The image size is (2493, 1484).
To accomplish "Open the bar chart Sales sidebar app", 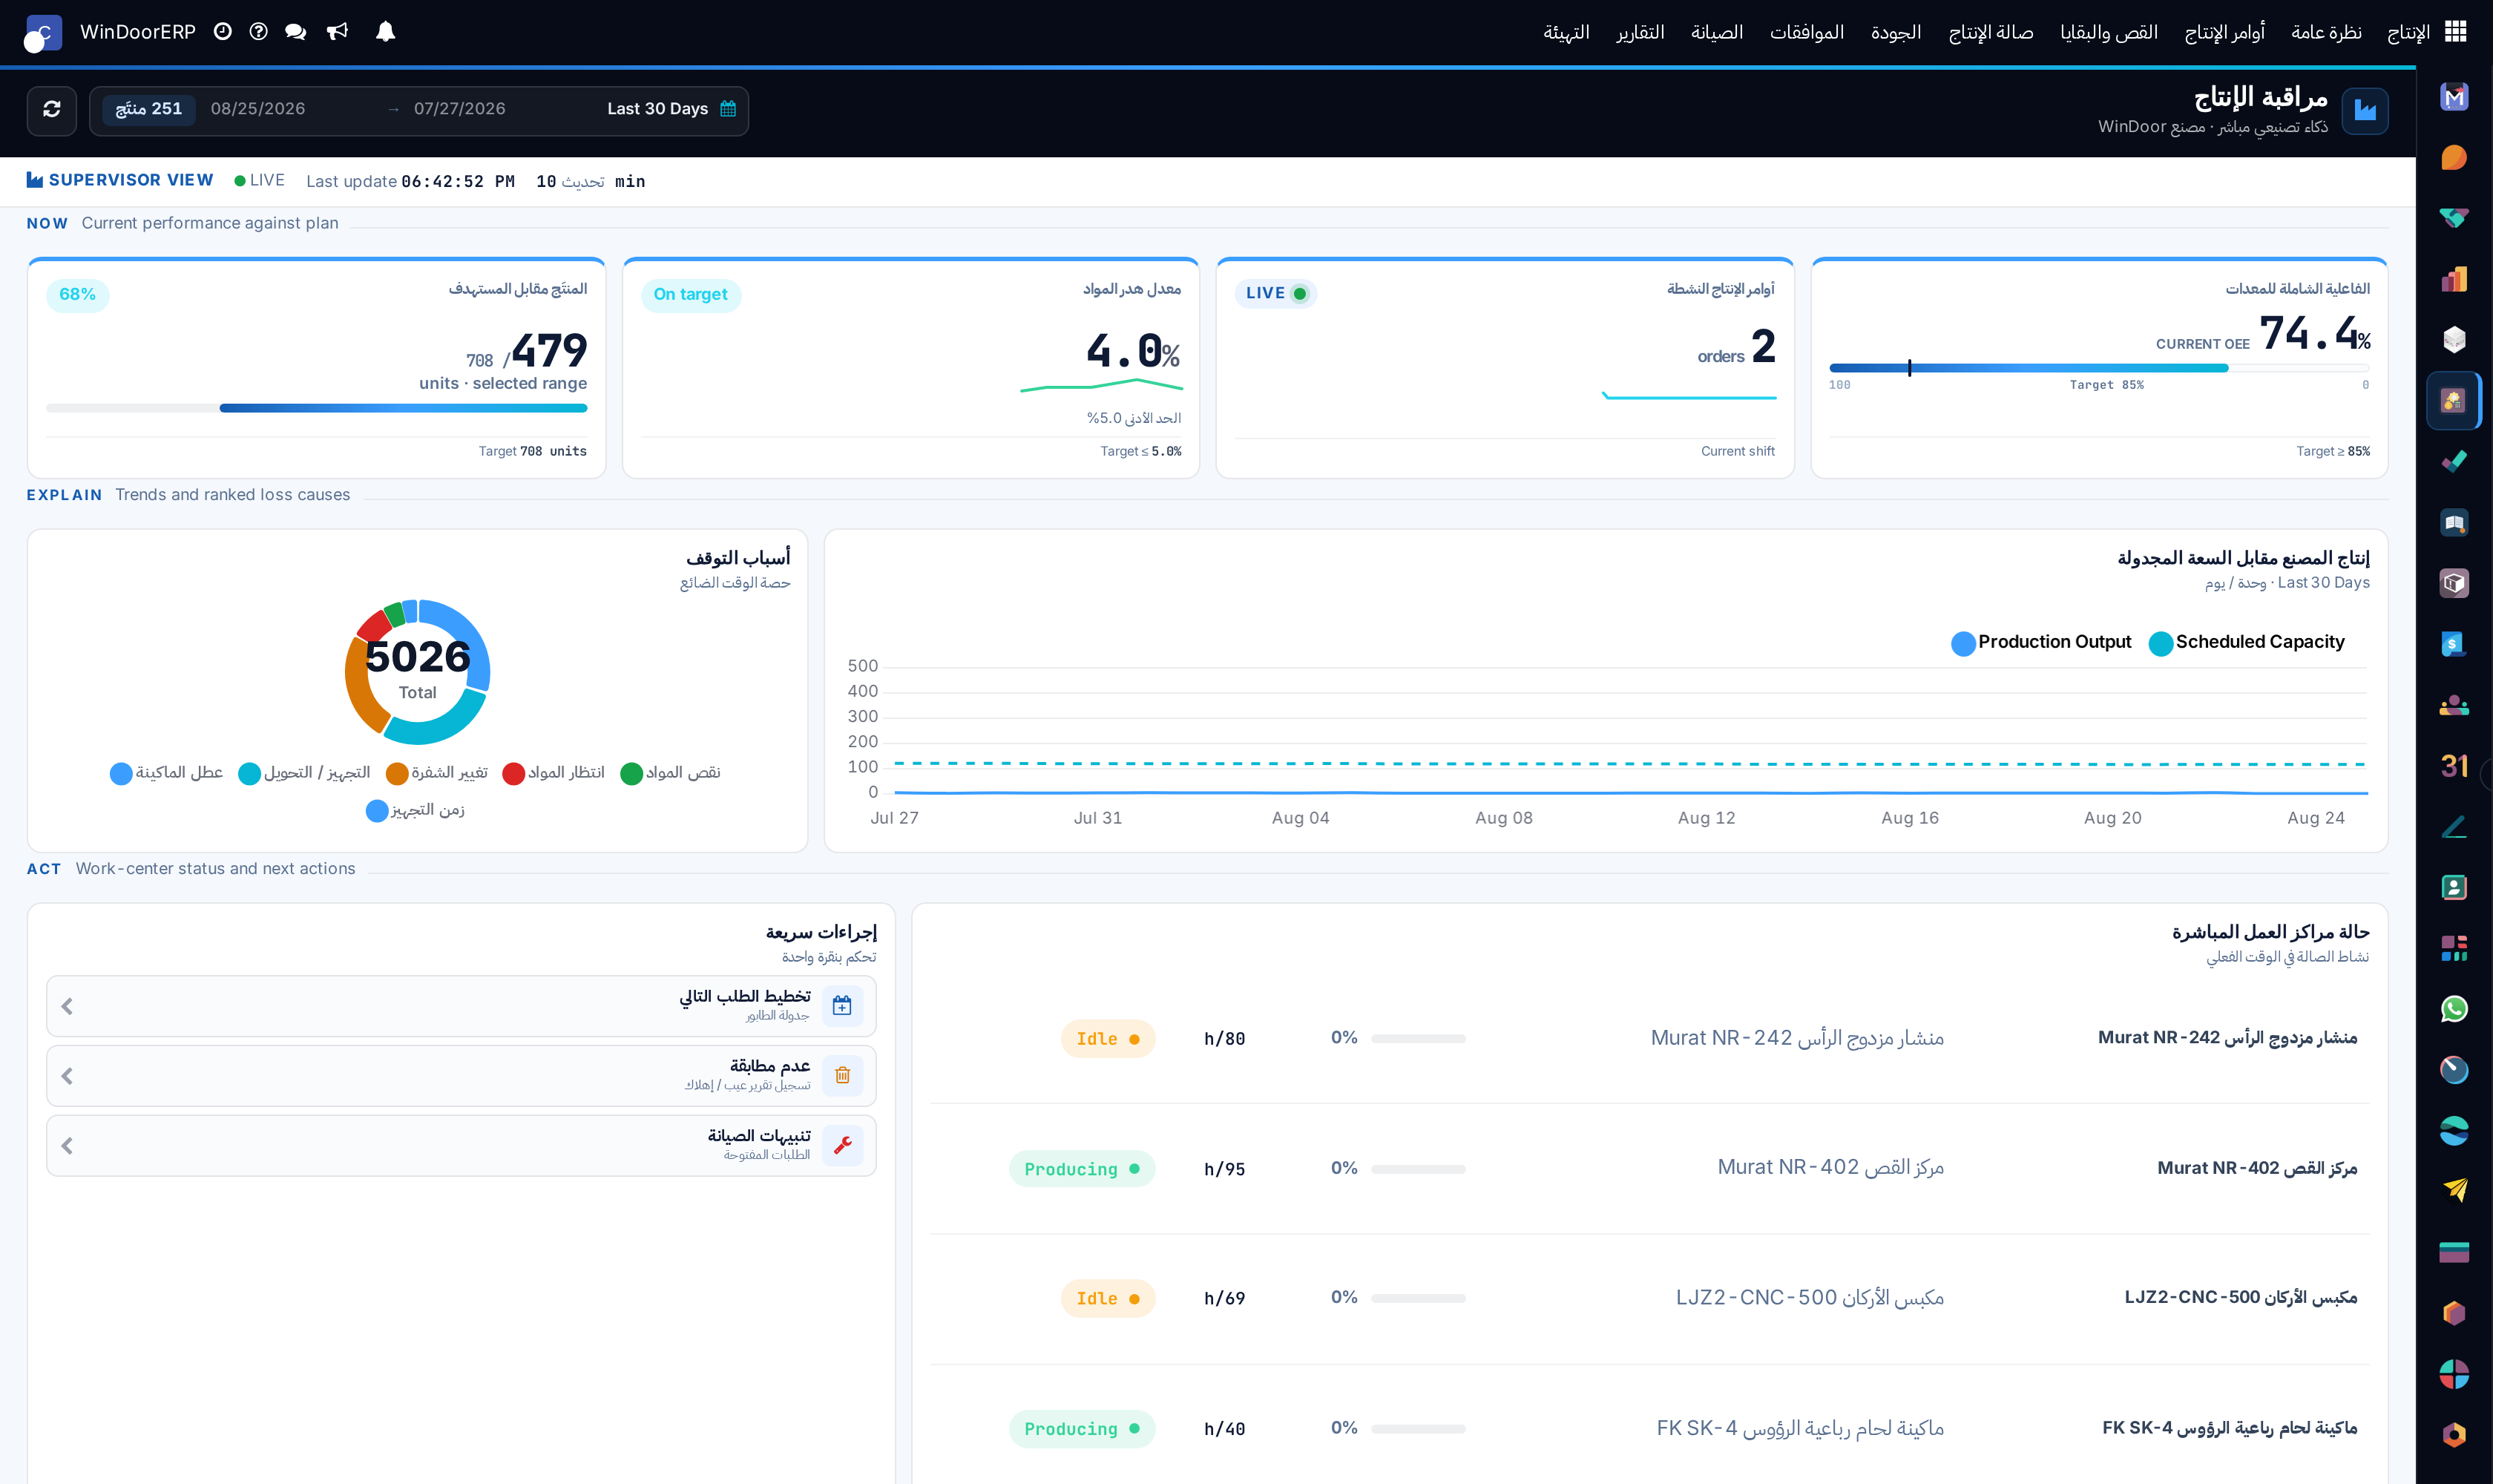I will click(x=2454, y=279).
